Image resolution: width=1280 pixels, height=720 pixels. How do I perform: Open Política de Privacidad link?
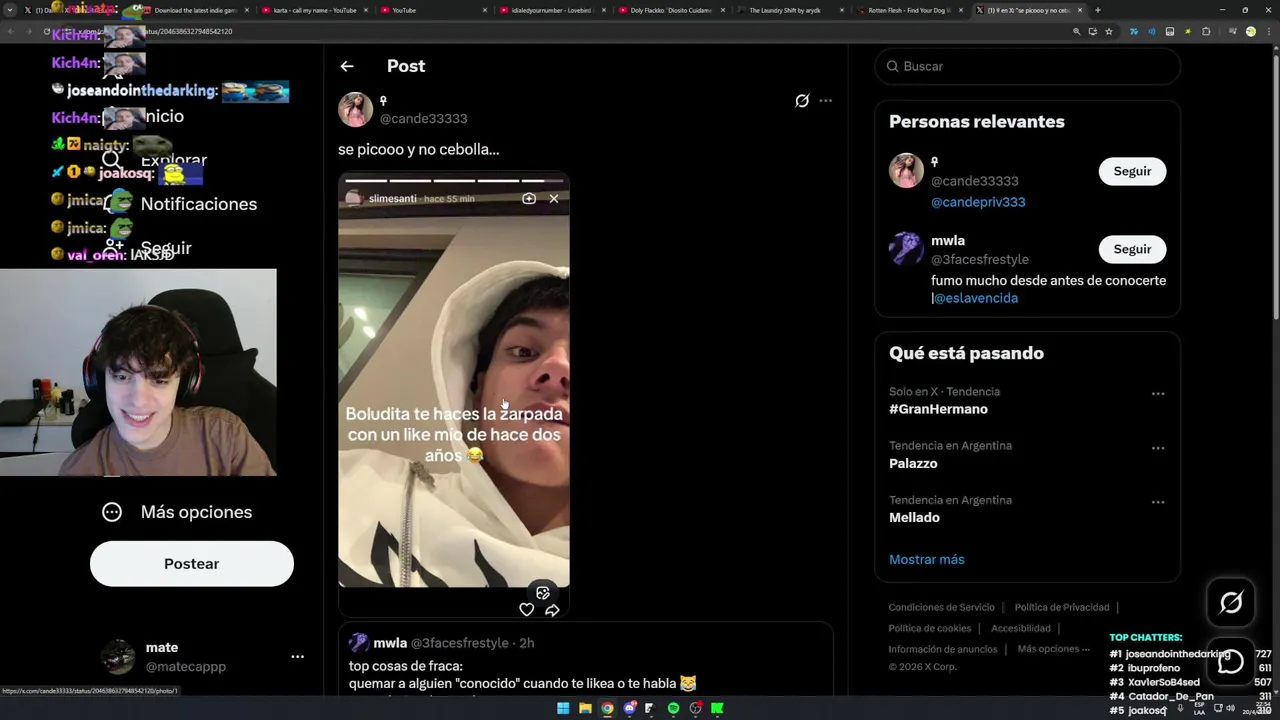click(1062, 607)
